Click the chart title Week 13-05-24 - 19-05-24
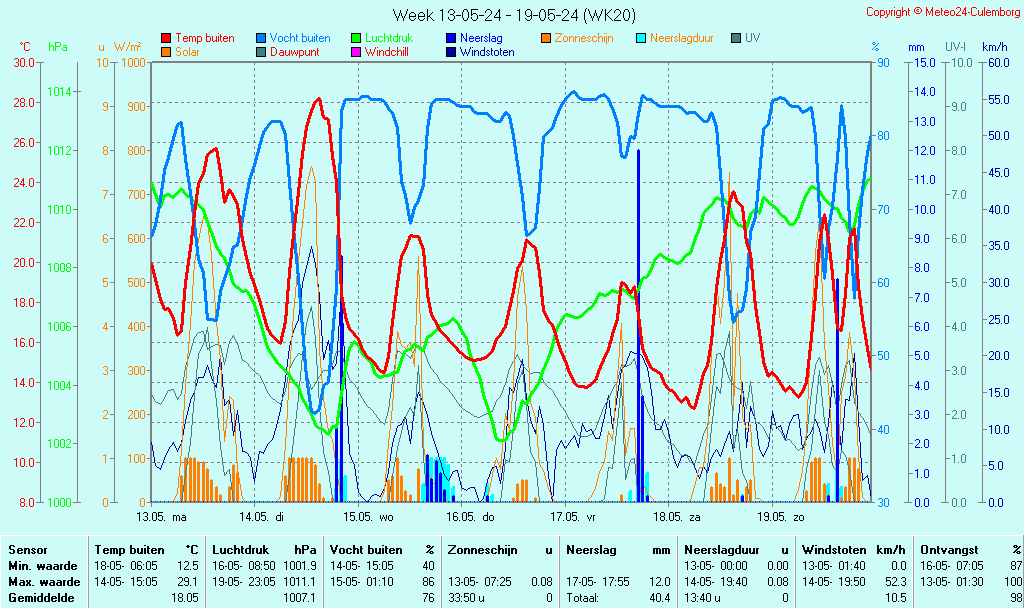The width and height of the screenshot is (1026, 608). pos(513,14)
